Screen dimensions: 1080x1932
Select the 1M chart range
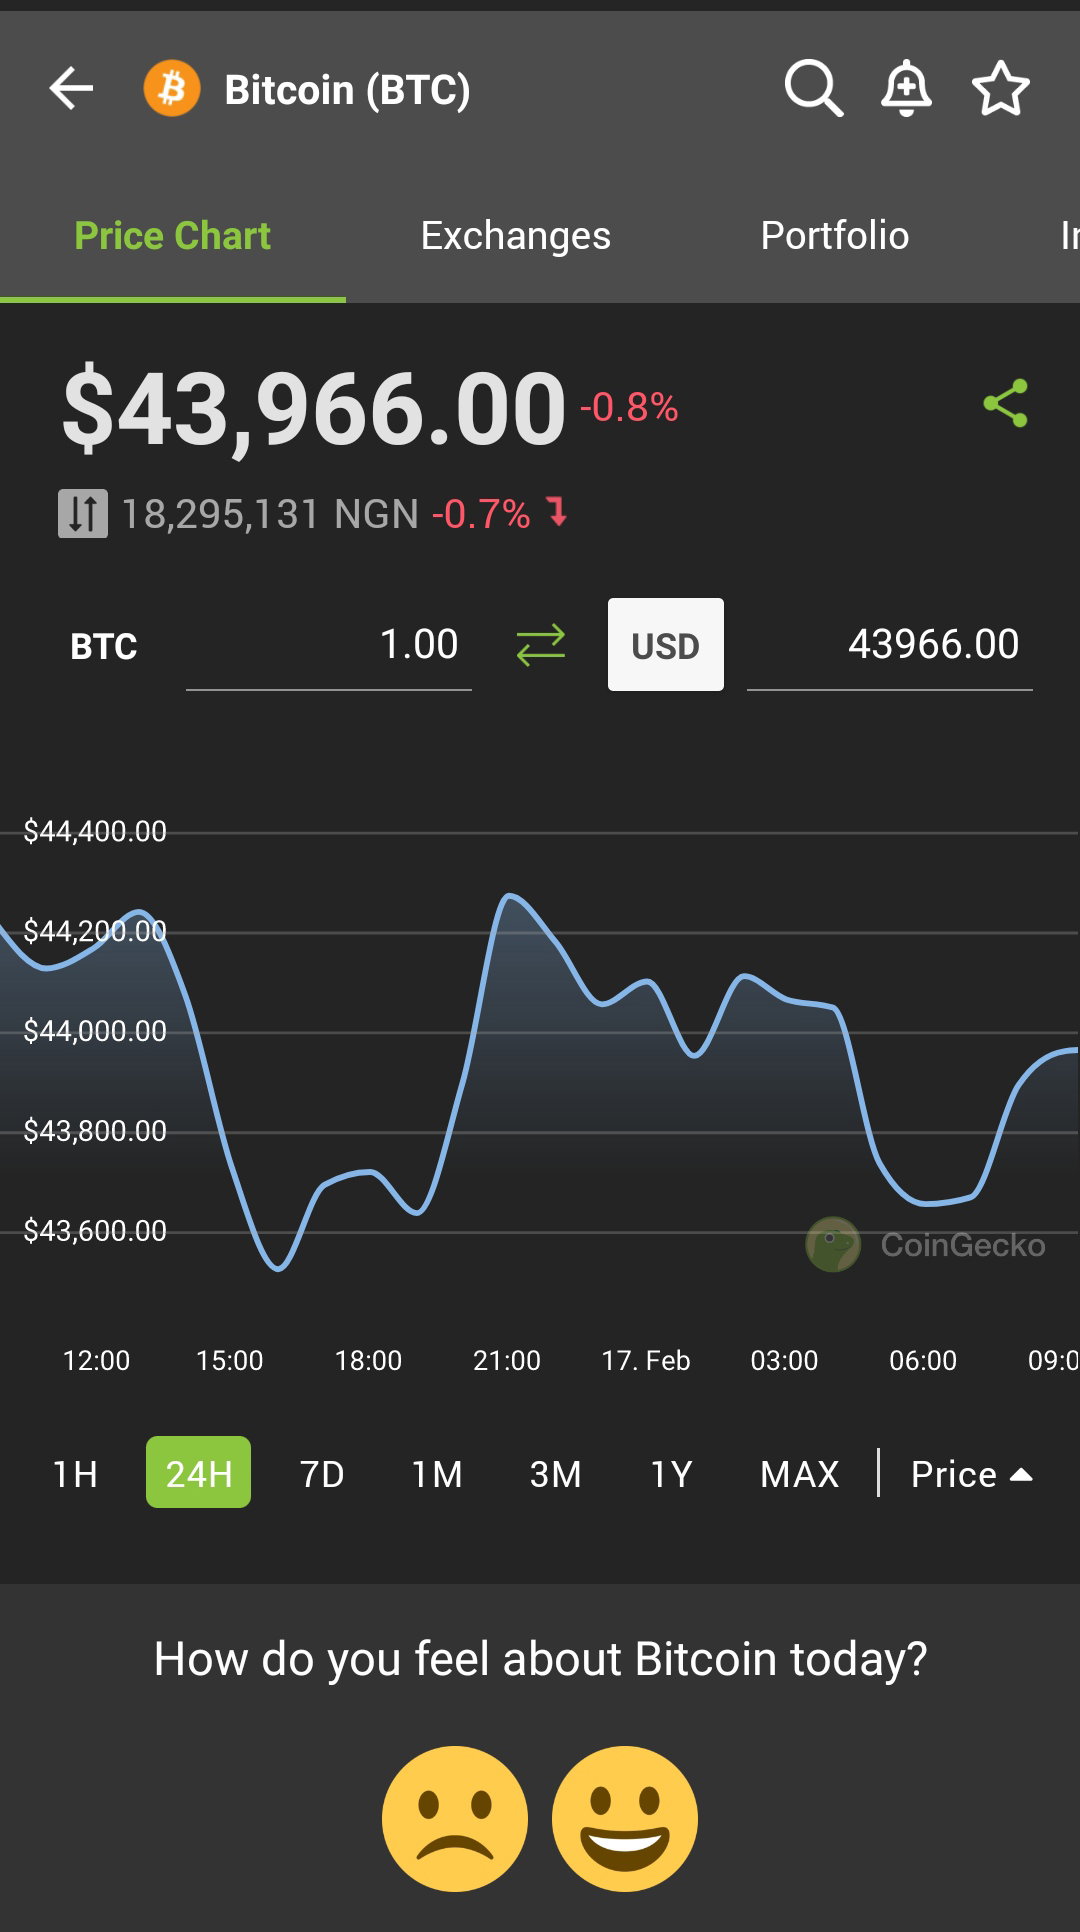[437, 1474]
